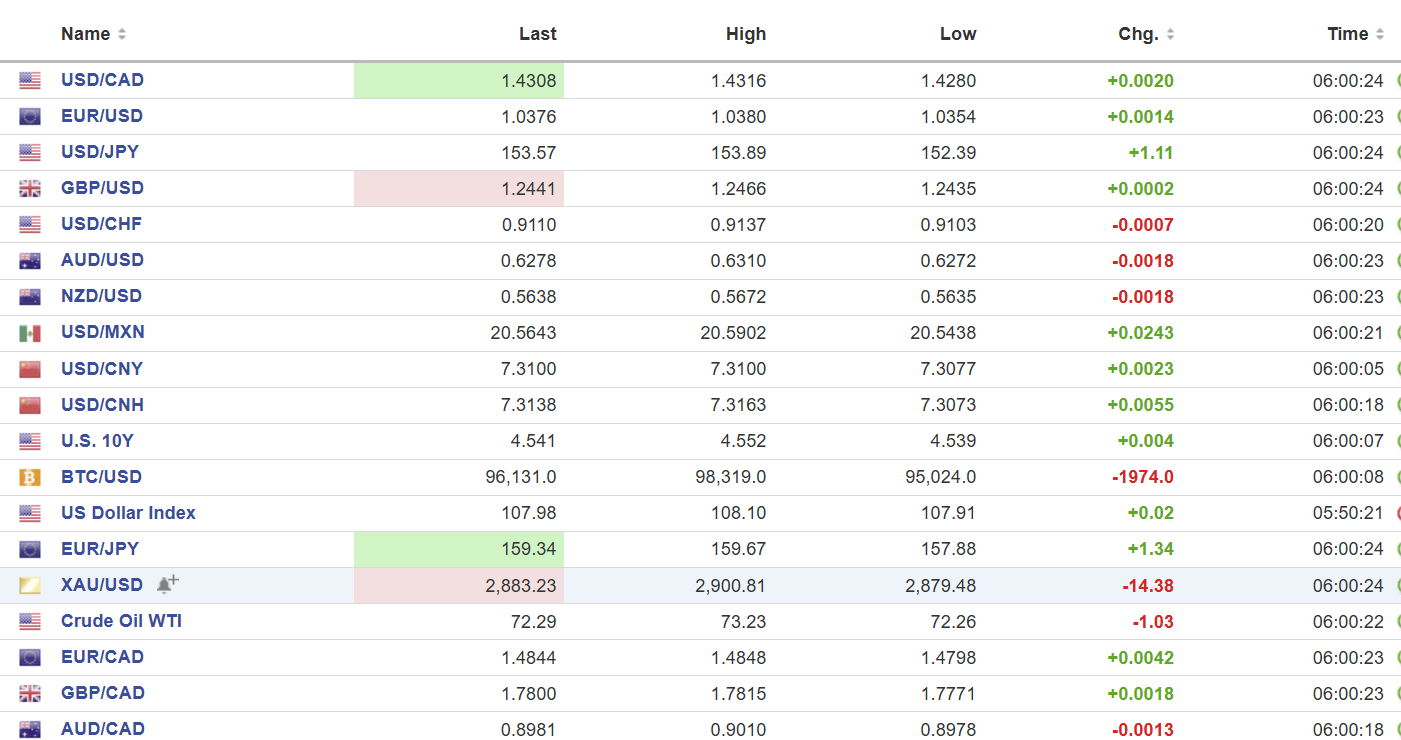Click the gold bar icon beside XAU/USD
1401x740 pixels.
click(30, 585)
